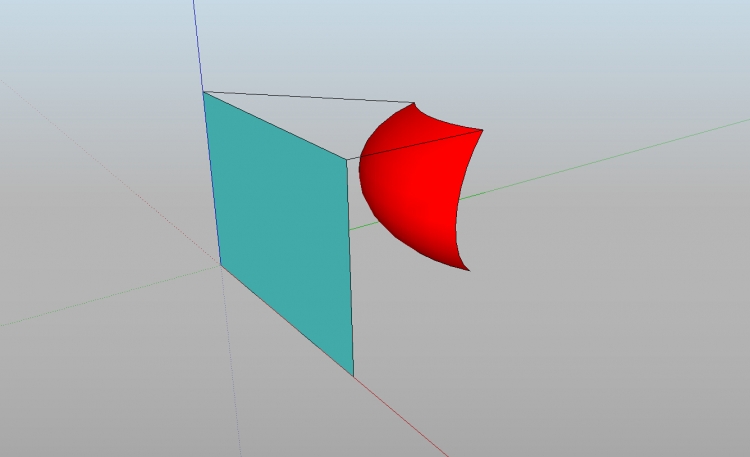Select the thin edge above teal face
Viewport: 750px width, 457px height.
310,97
